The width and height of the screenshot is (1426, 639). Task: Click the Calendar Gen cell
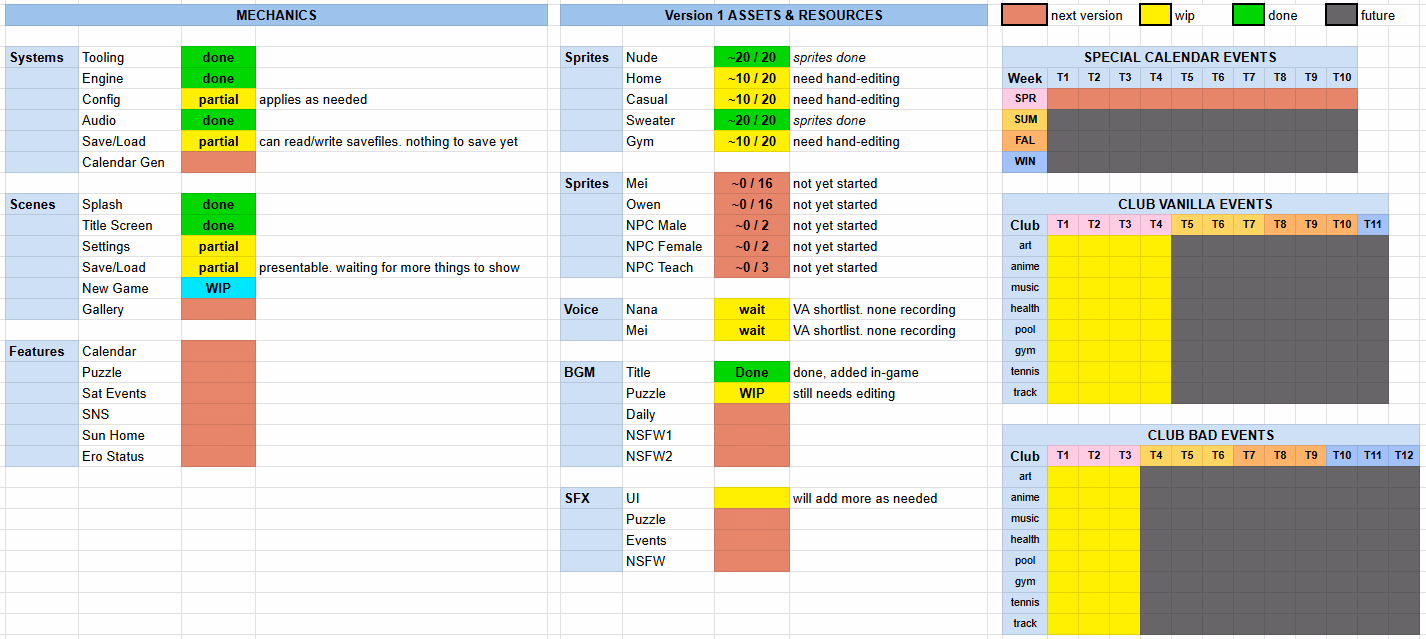coord(123,162)
